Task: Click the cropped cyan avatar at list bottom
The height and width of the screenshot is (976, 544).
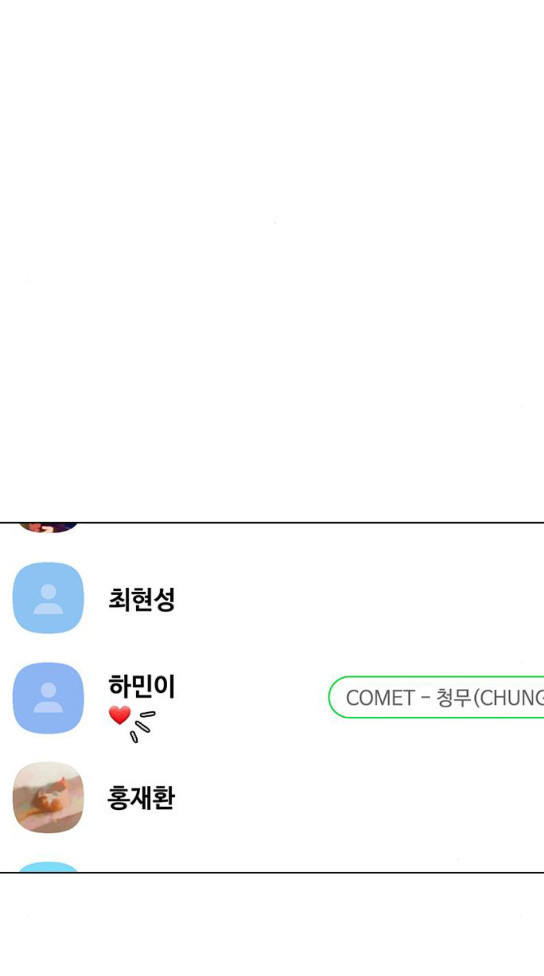Action: (x=48, y=866)
